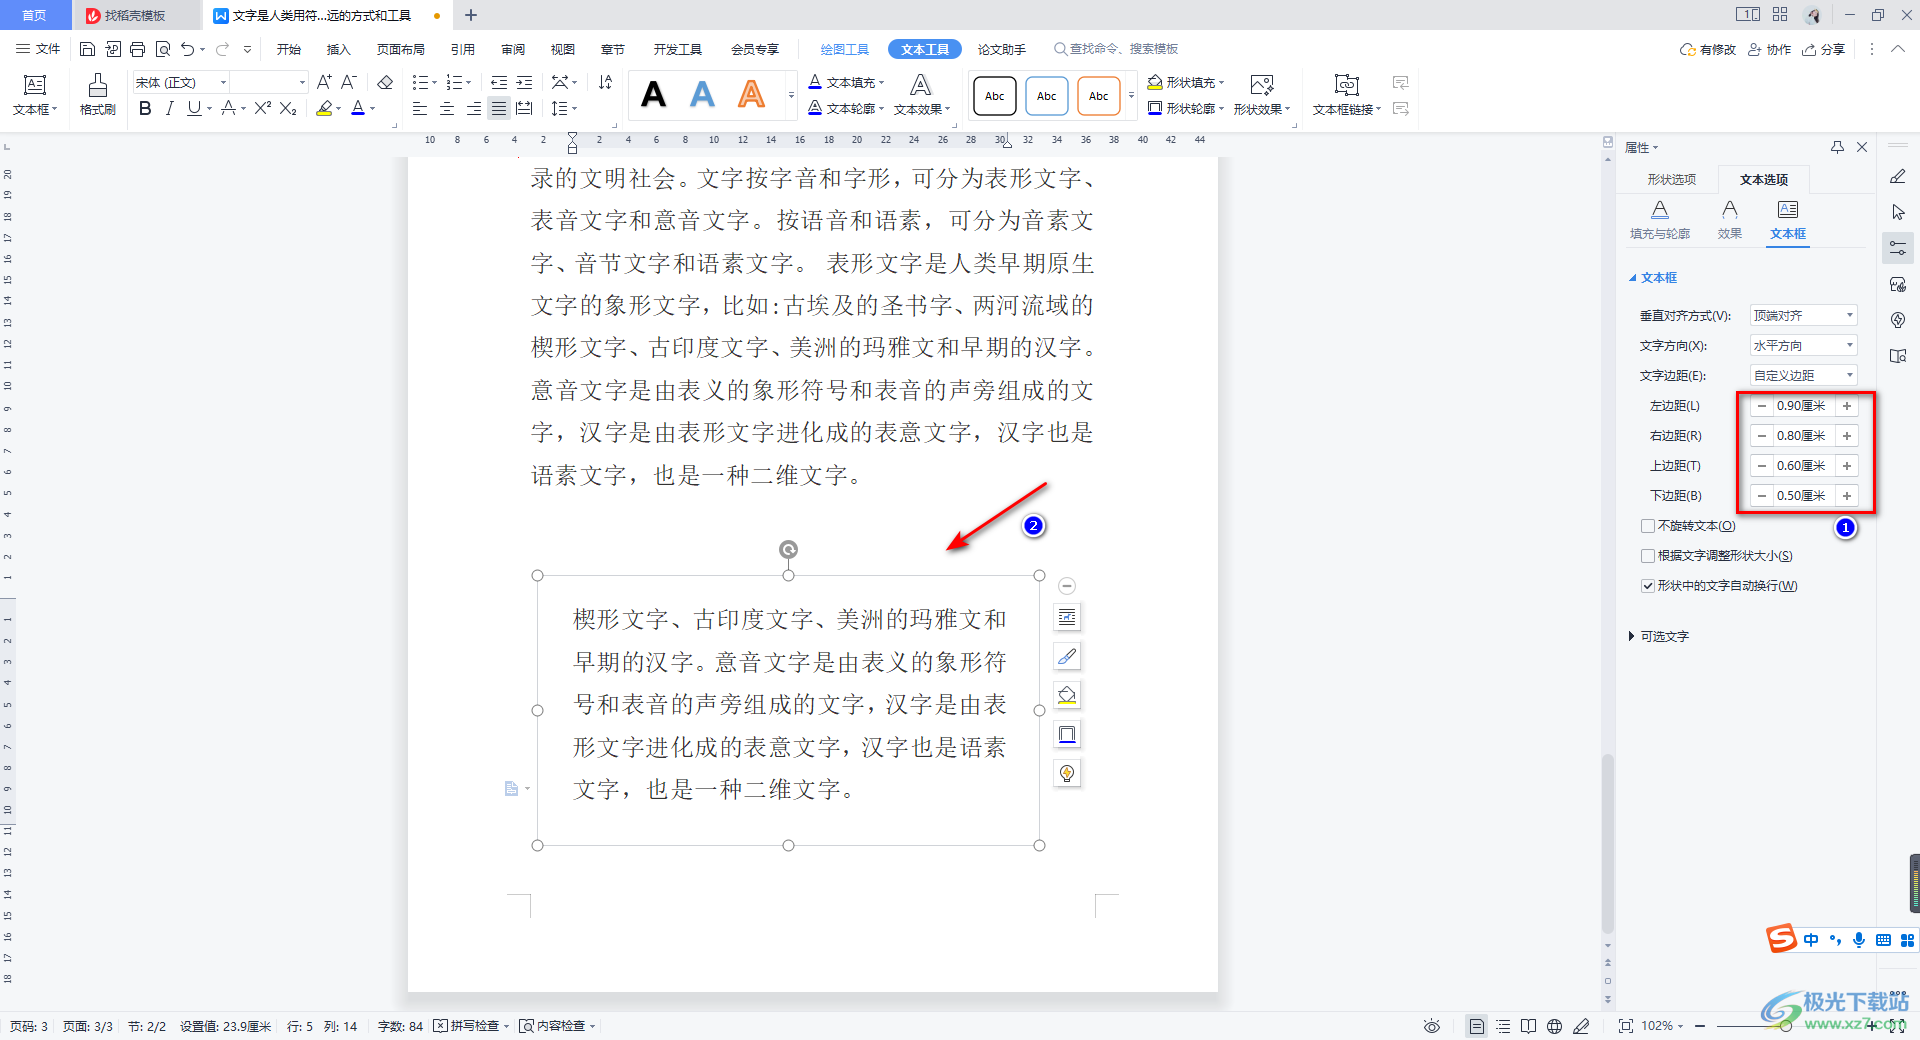Align text right

pos(473,108)
